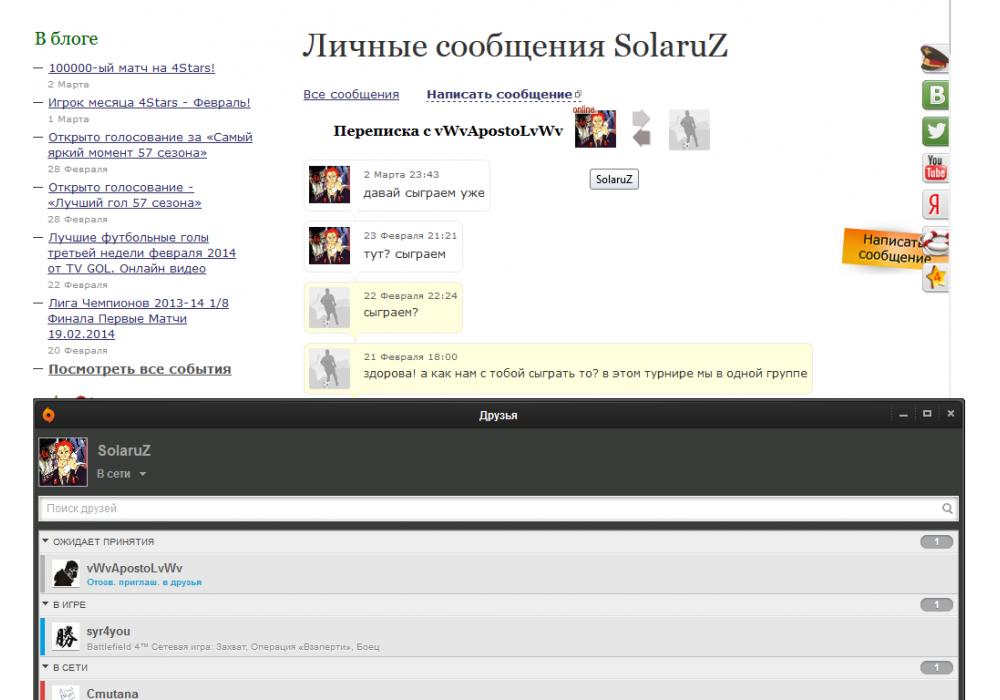Open the Twitter sidebar icon
This screenshot has height=700, width=1000.
tap(934, 131)
